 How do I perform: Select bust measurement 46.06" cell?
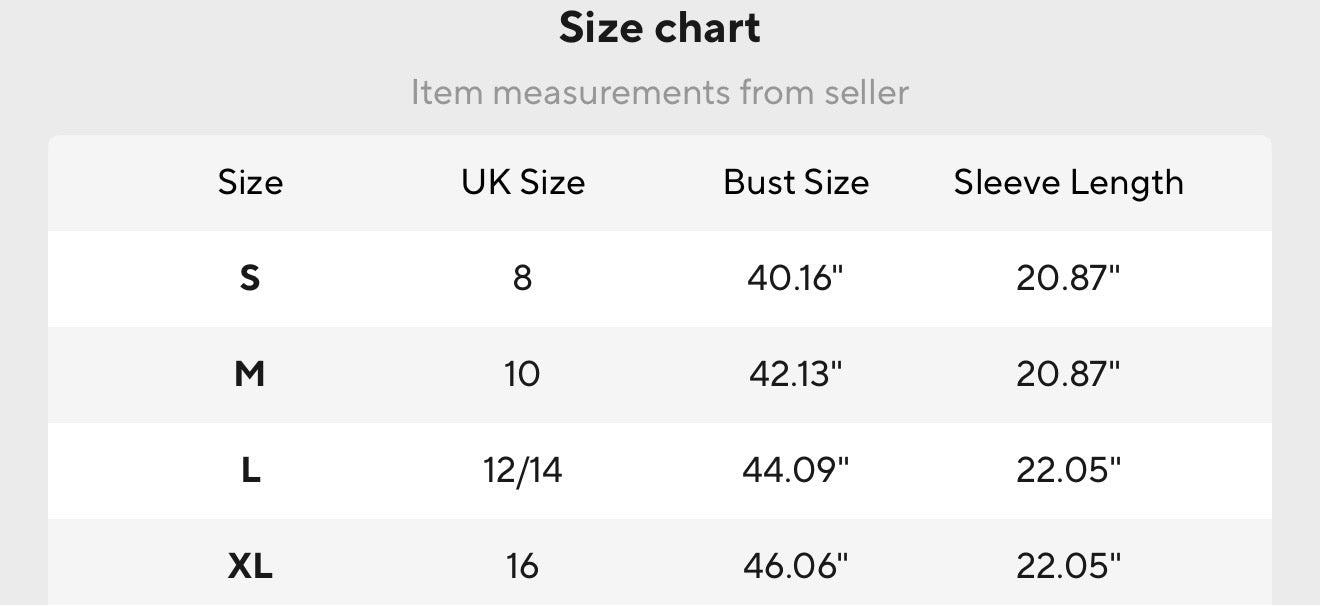796,566
